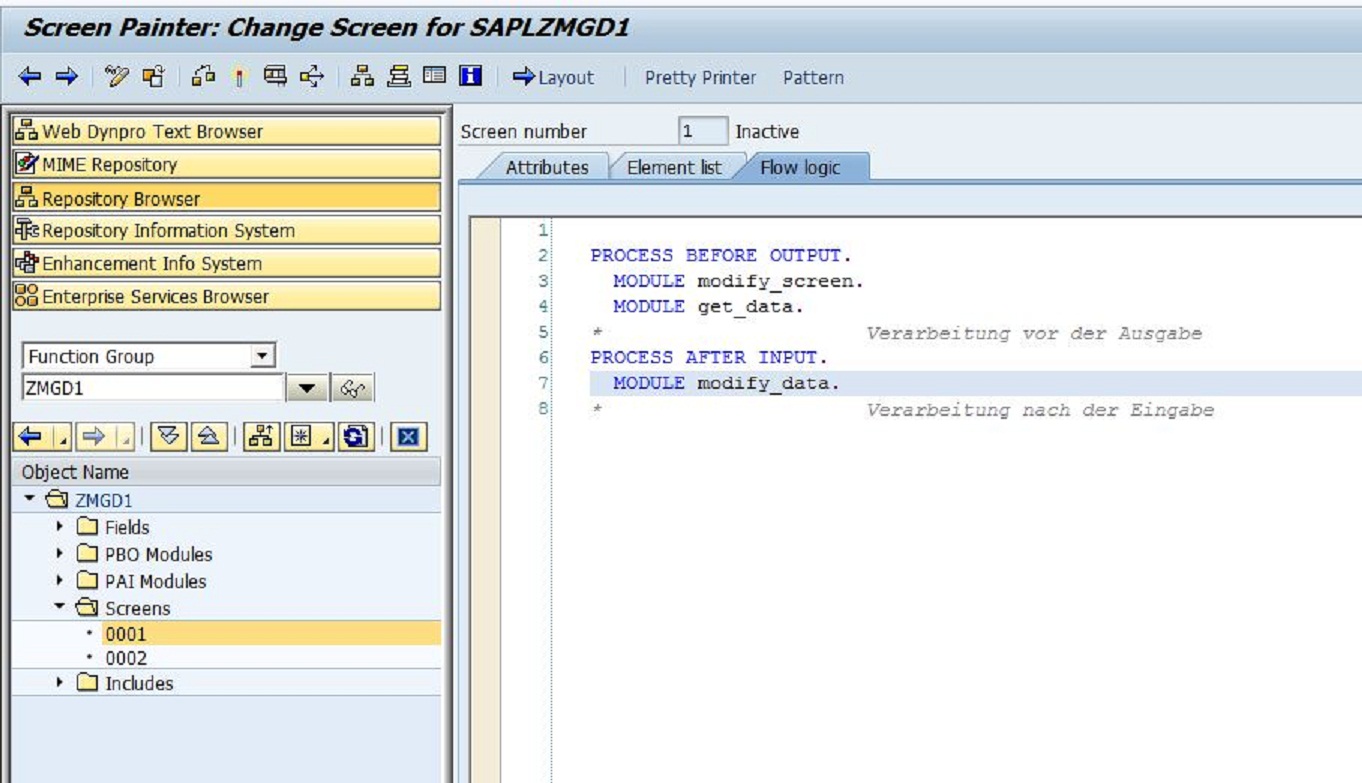Click the Navigation Window stack icon
This screenshot has height=783, width=1362.
399,76
